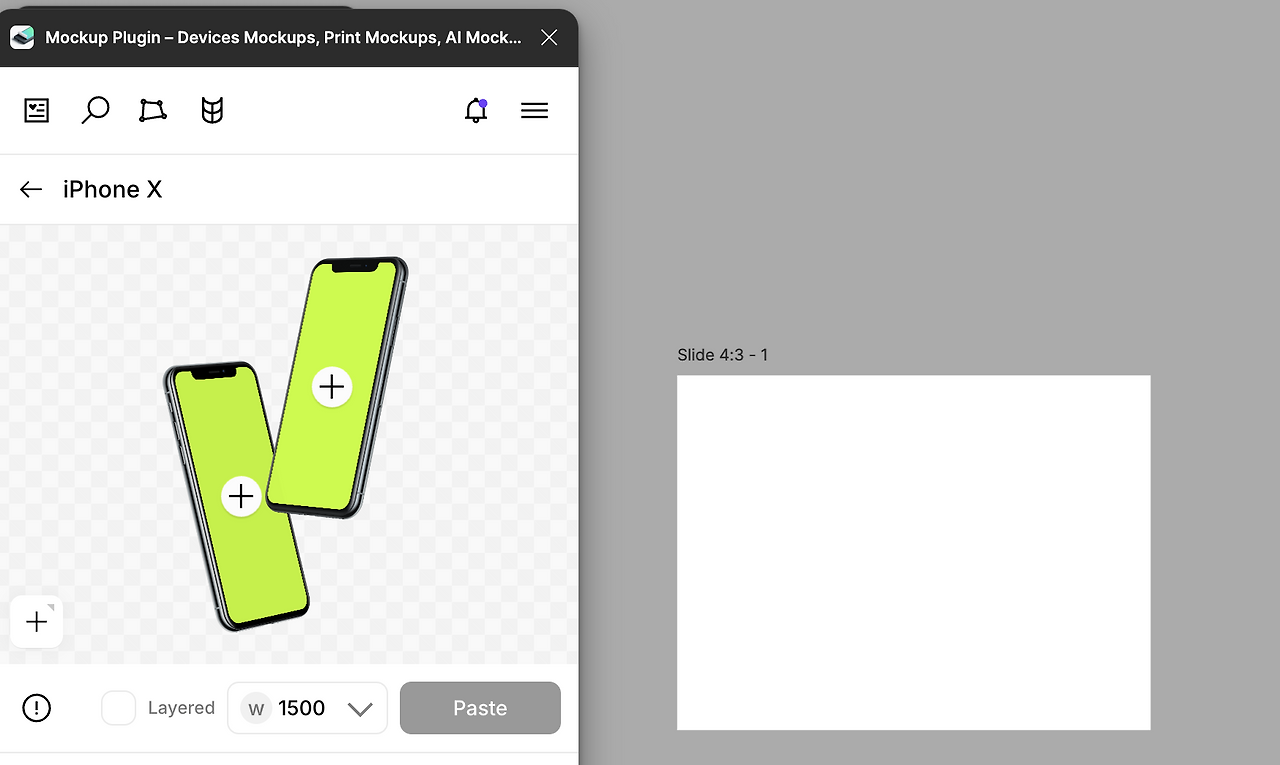Expand the width 1500 dropdown
Viewport: 1280px width, 765px height.
click(360, 709)
